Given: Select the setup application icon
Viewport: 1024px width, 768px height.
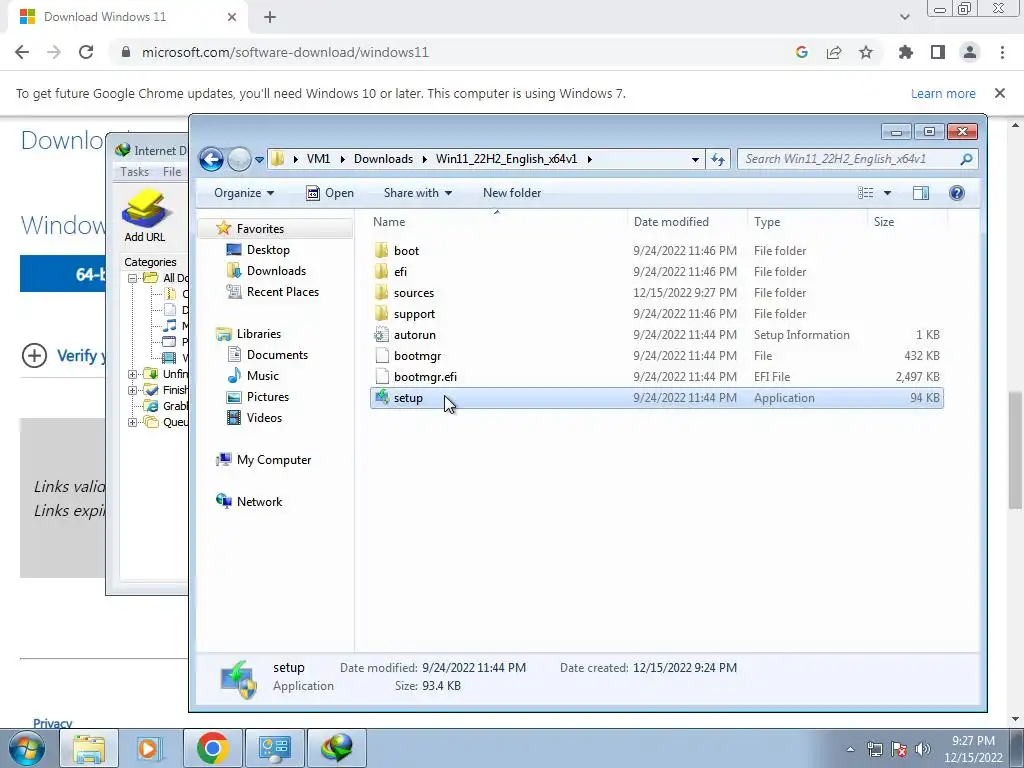Looking at the screenshot, I should point(381,397).
